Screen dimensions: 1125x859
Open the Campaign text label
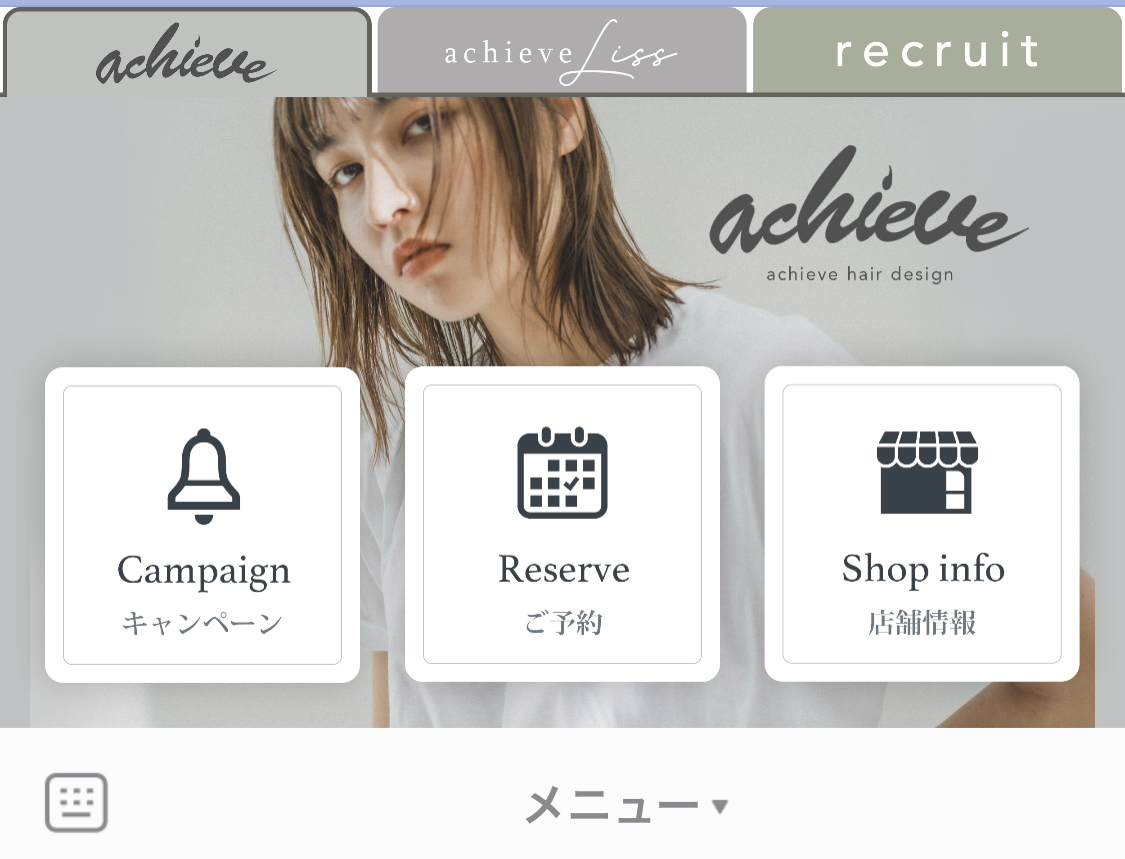tap(204, 572)
